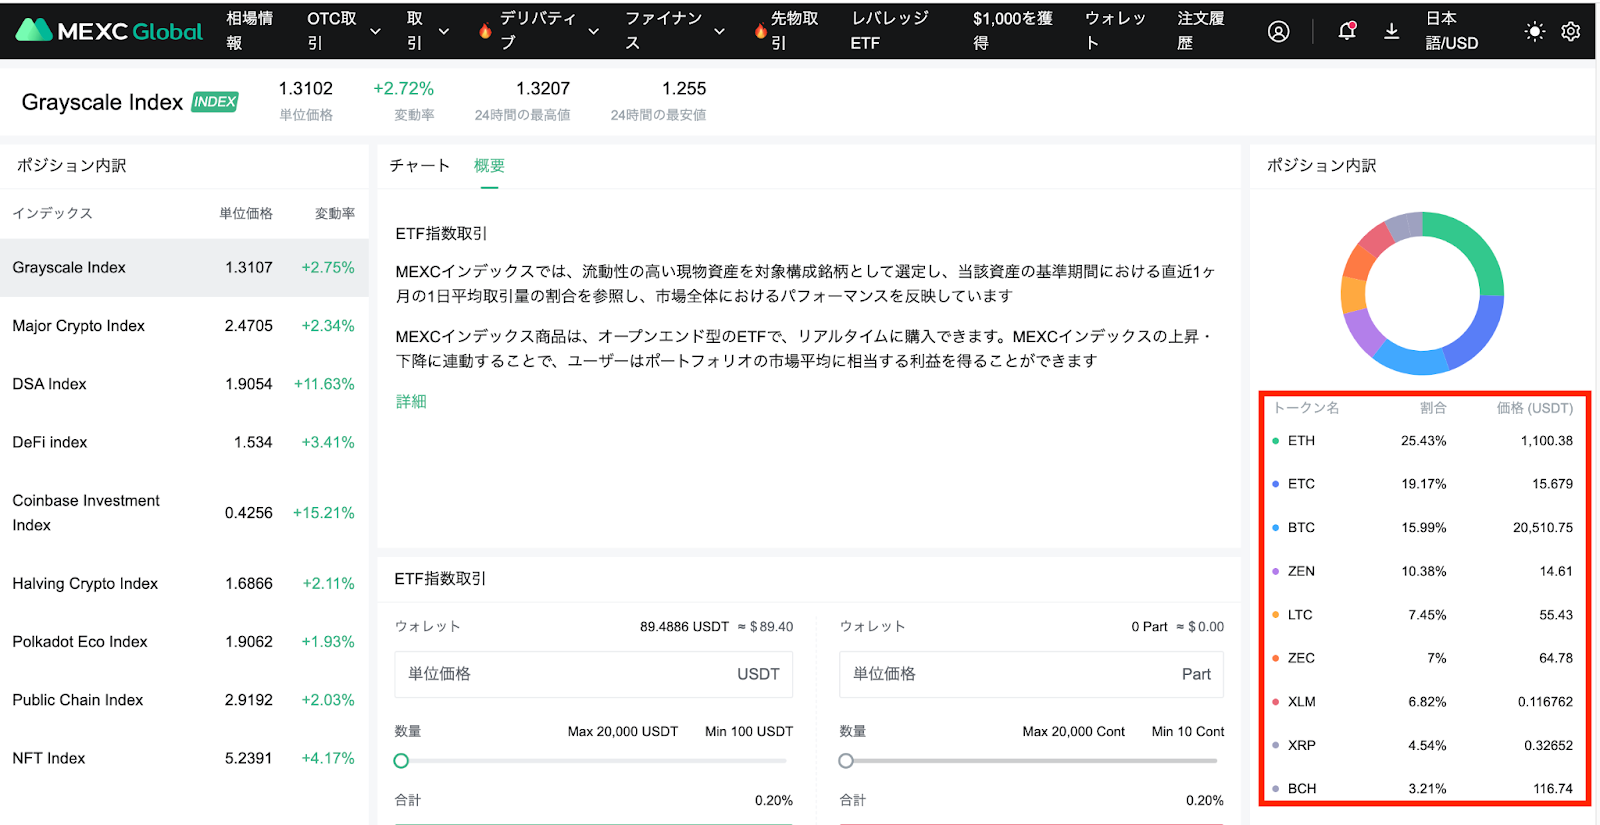Screen dimensions: 1600x825
Task: Click the 割合 column header
Action: click(x=1433, y=408)
